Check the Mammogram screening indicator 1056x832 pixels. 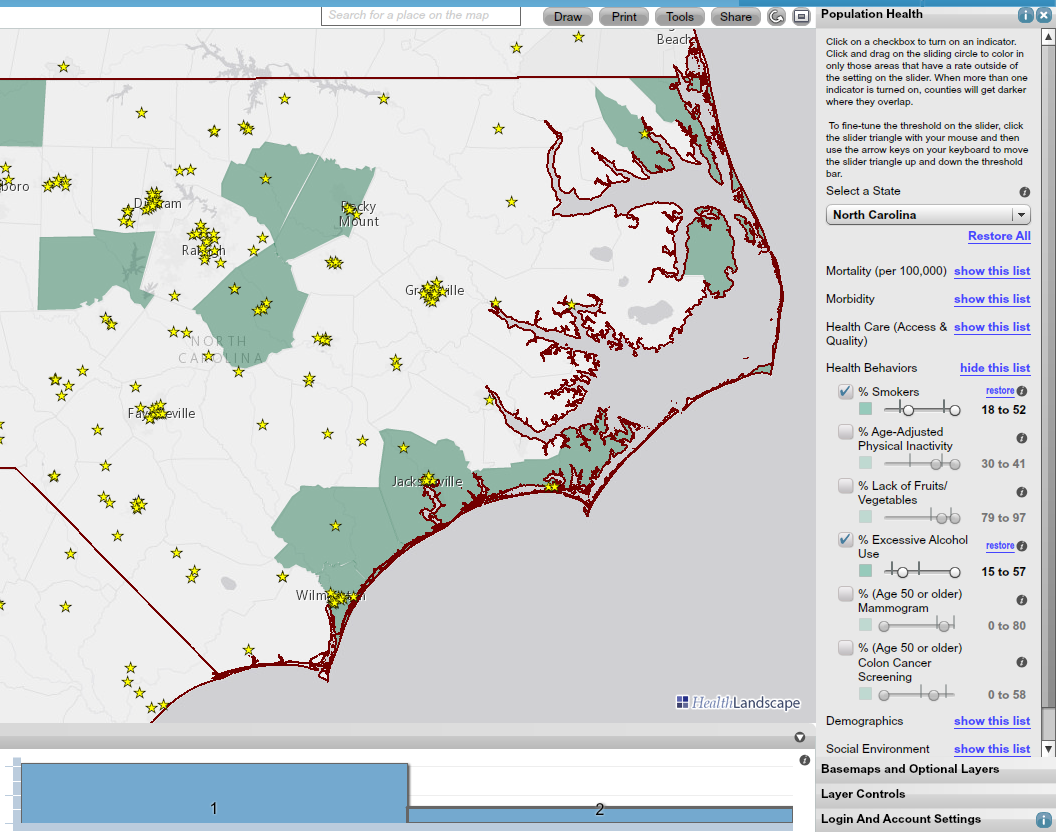845,594
